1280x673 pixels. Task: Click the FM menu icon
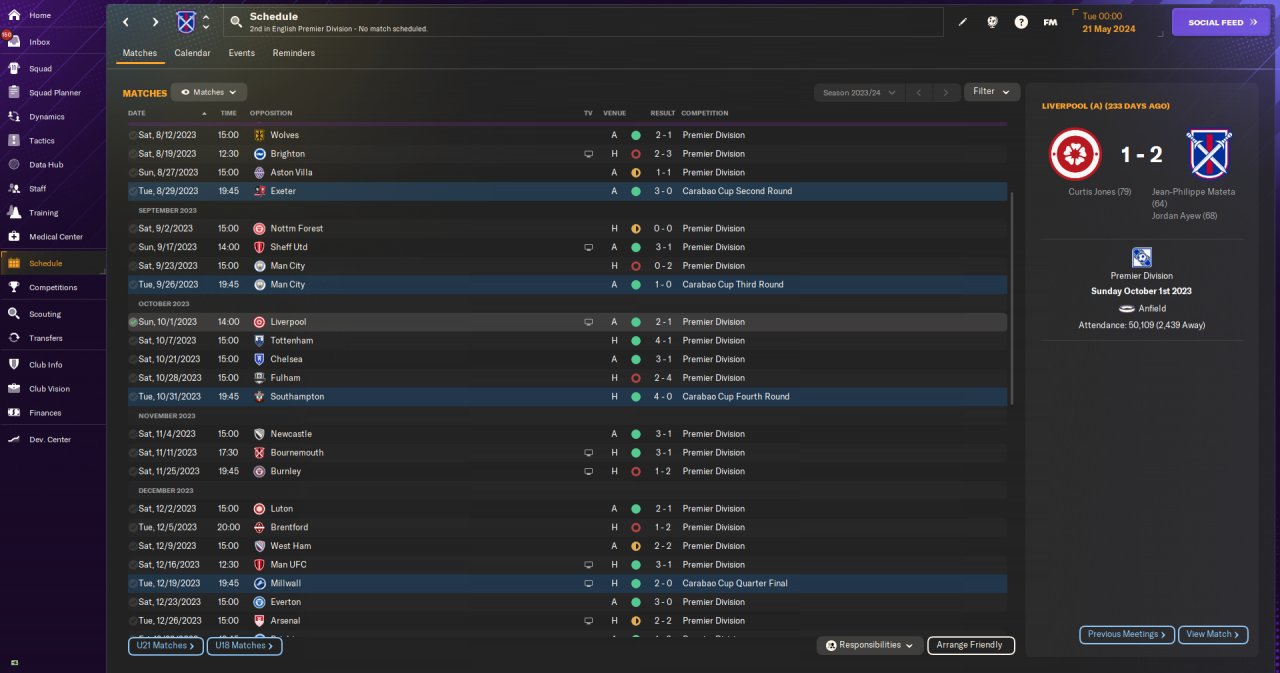pyautogui.click(x=1050, y=22)
